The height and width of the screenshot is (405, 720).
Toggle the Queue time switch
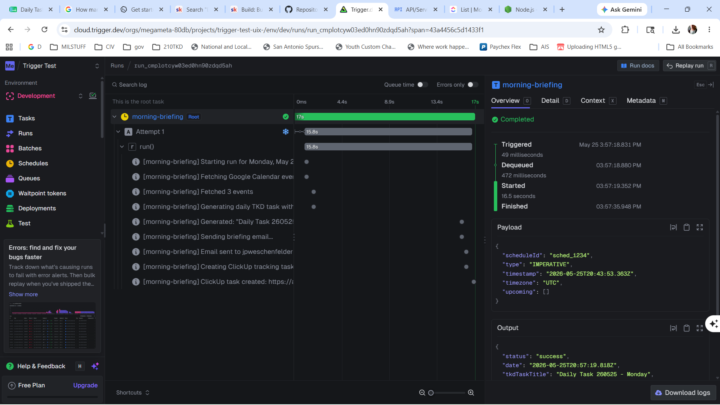tap(422, 85)
